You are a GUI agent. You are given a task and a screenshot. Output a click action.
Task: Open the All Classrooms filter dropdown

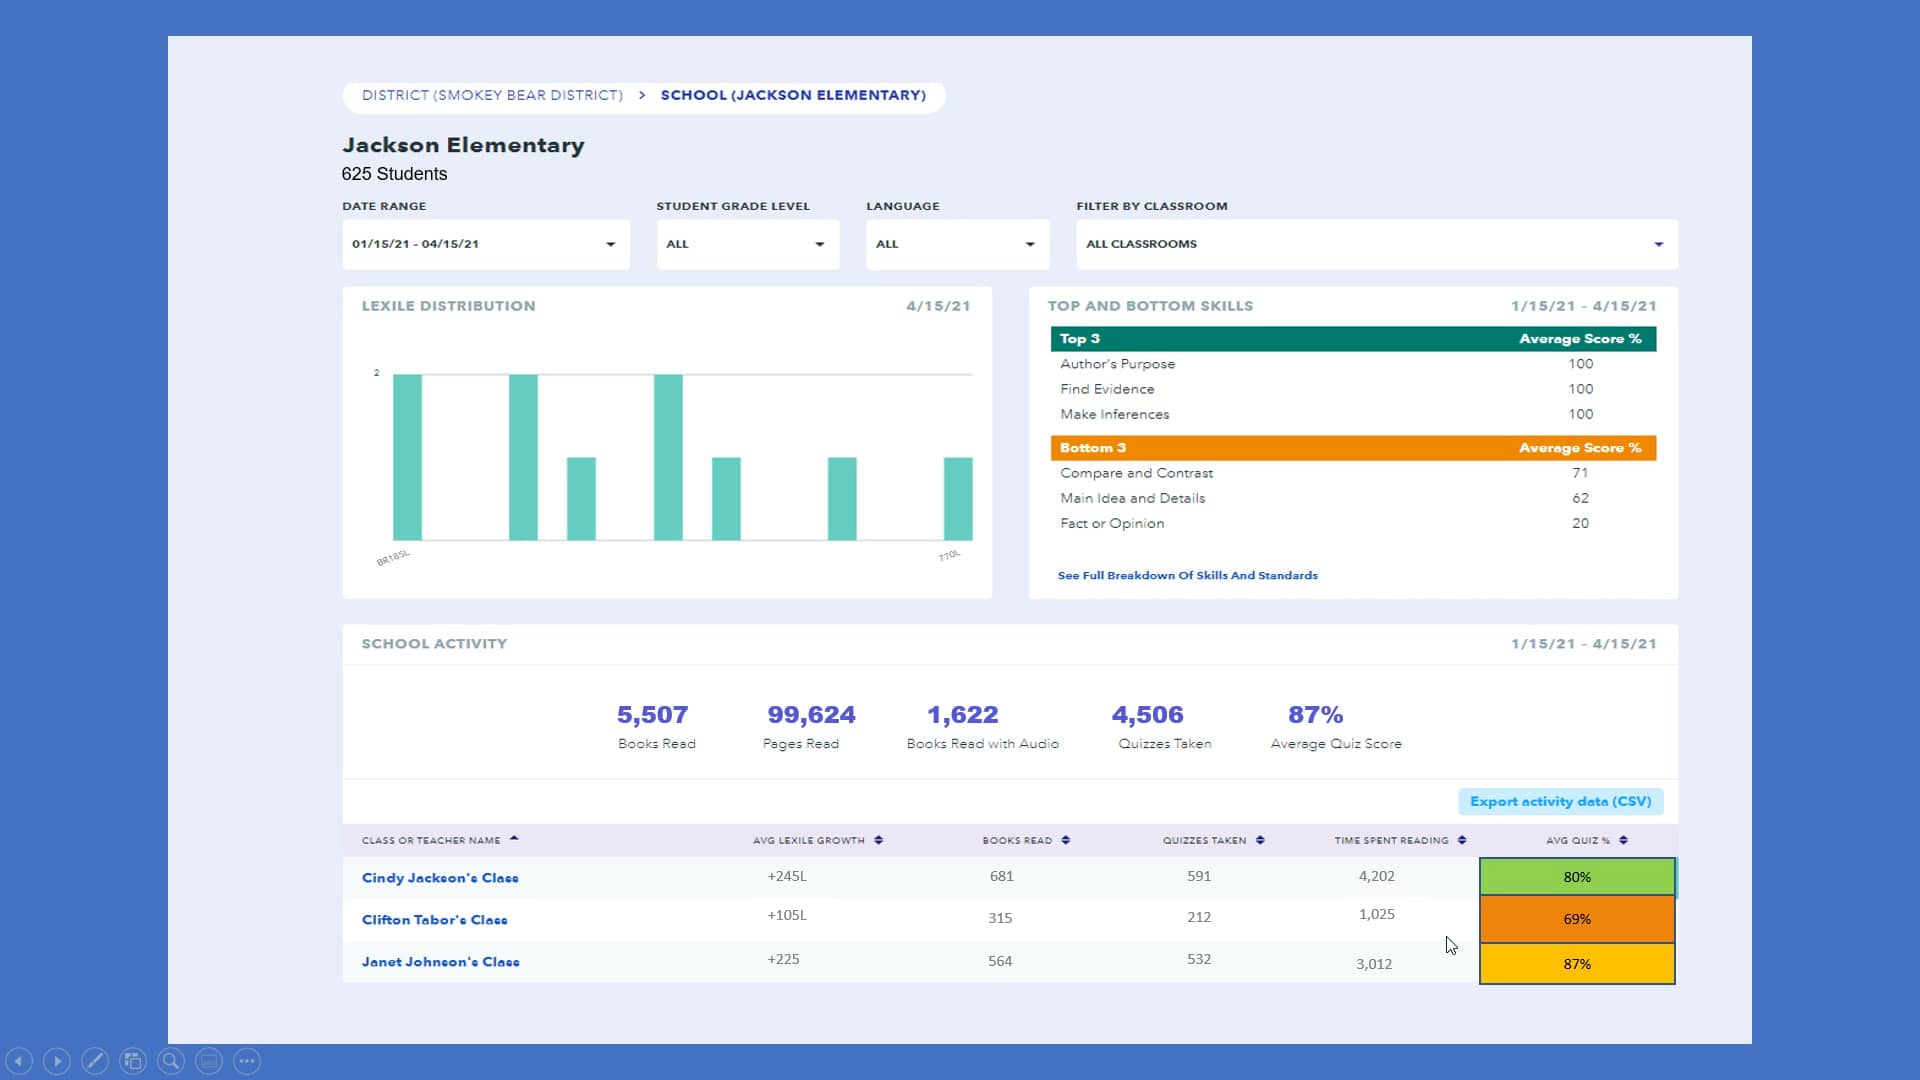[x=1375, y=244]
